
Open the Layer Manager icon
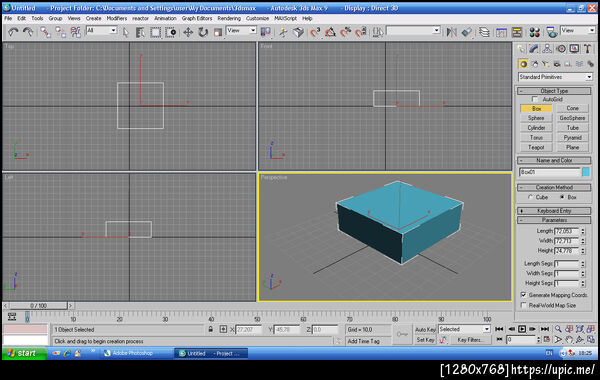pyautogui.click(x=484, y=33)
